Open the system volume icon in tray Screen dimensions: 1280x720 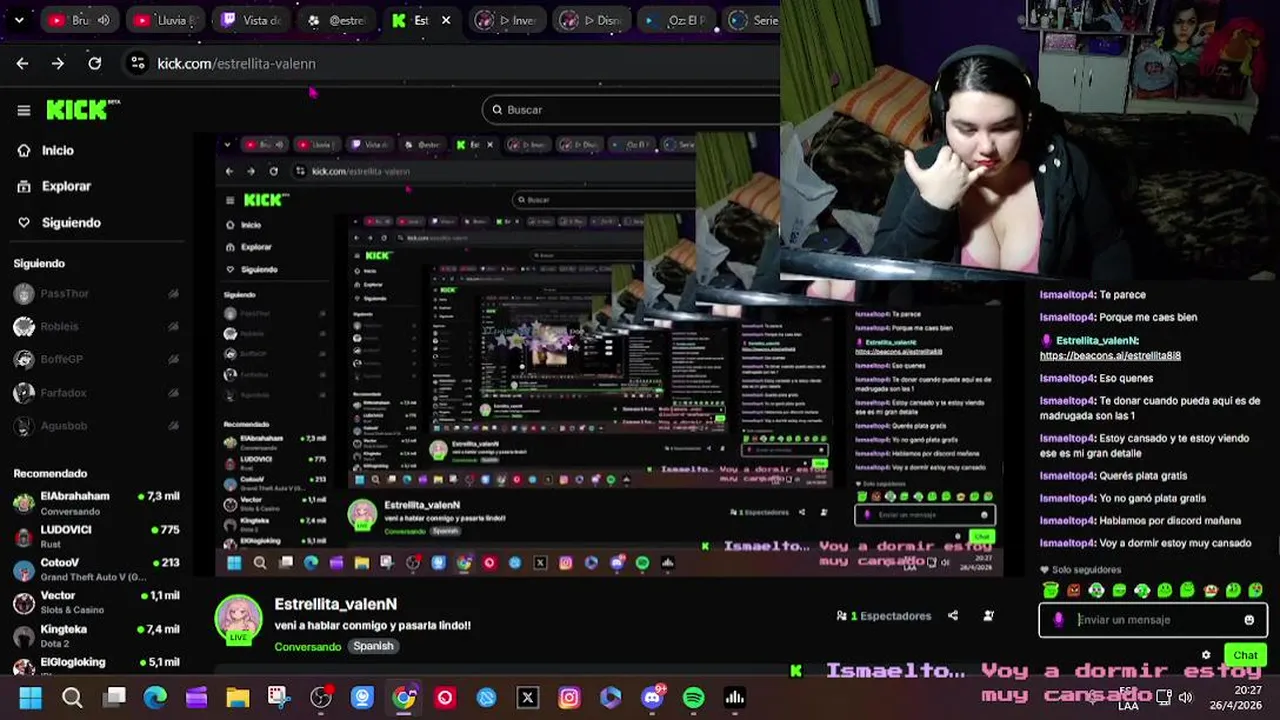tap(1186, 698)
